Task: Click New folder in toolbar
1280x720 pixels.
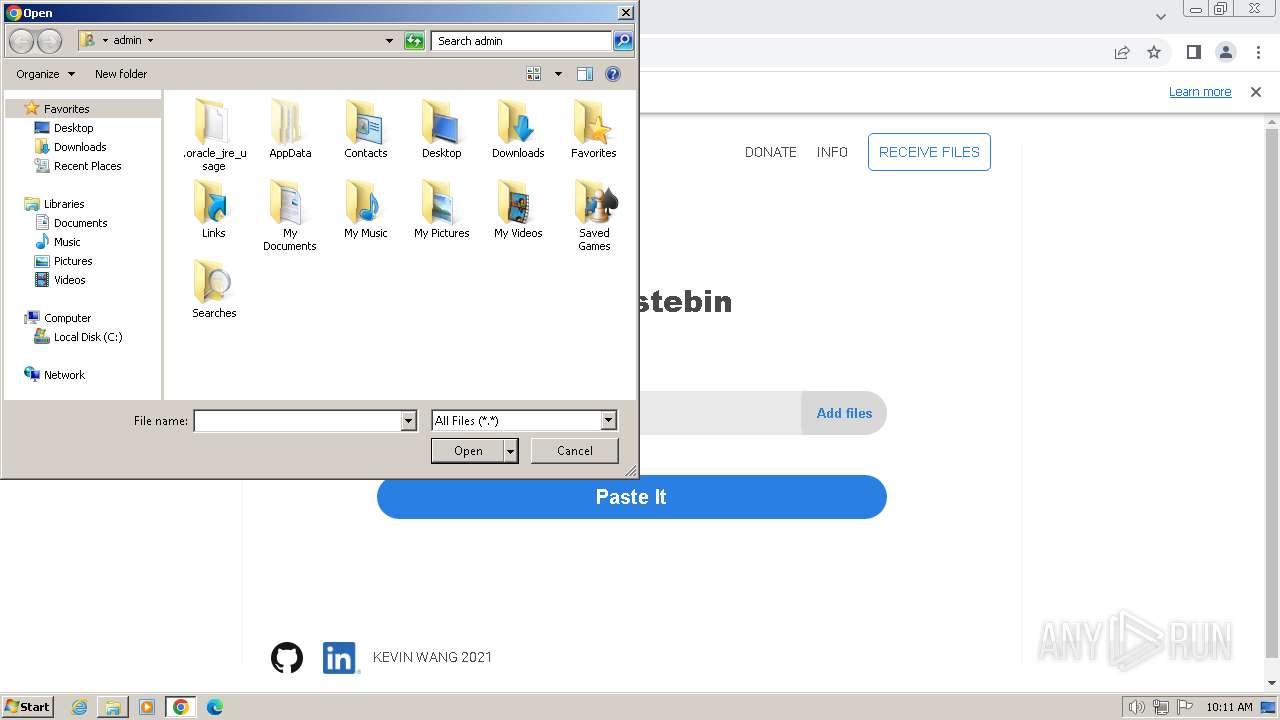Action: coord(121,74)
